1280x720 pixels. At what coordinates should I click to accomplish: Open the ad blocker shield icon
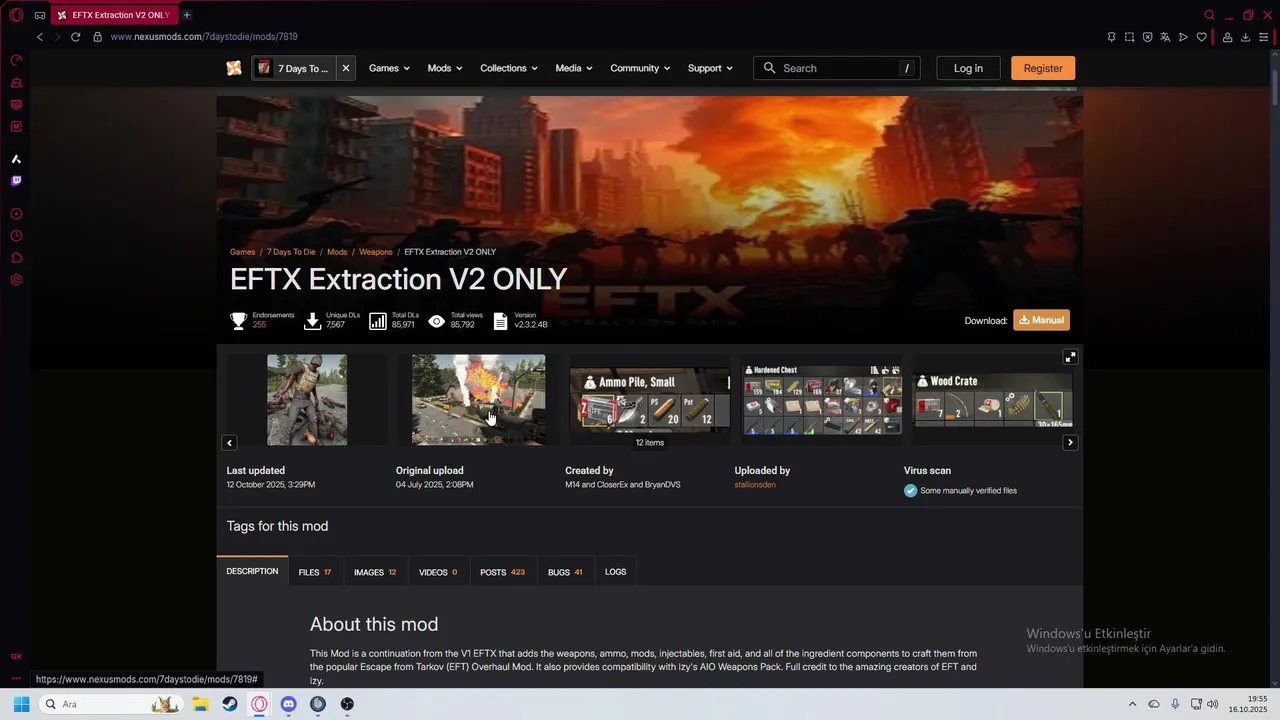[1147, 37]
